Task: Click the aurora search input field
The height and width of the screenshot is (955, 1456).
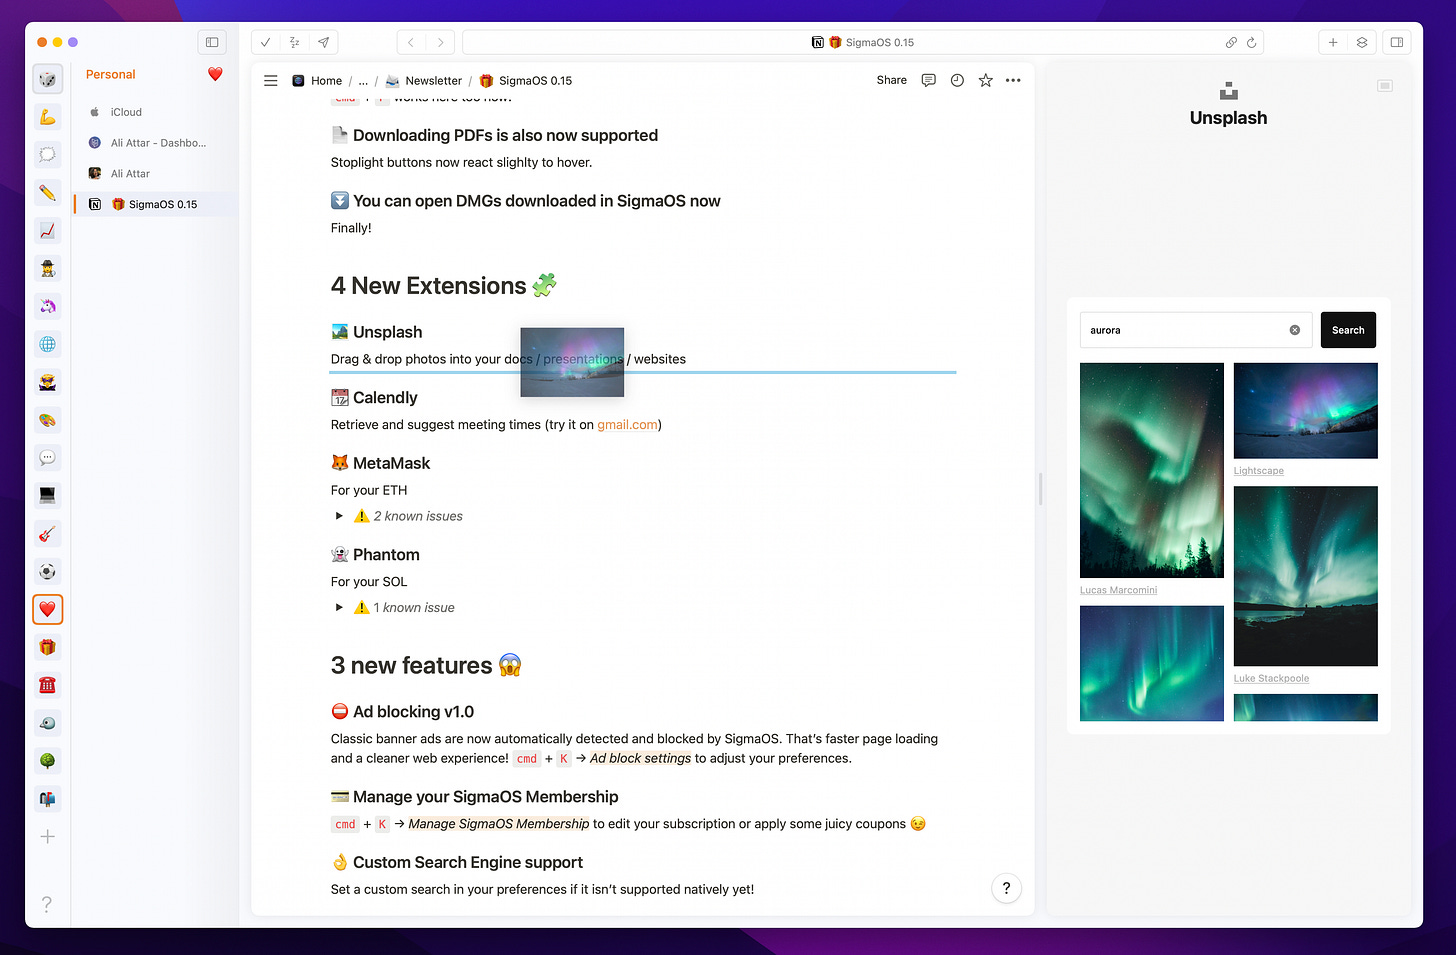Action: (x=1196, y=330)
